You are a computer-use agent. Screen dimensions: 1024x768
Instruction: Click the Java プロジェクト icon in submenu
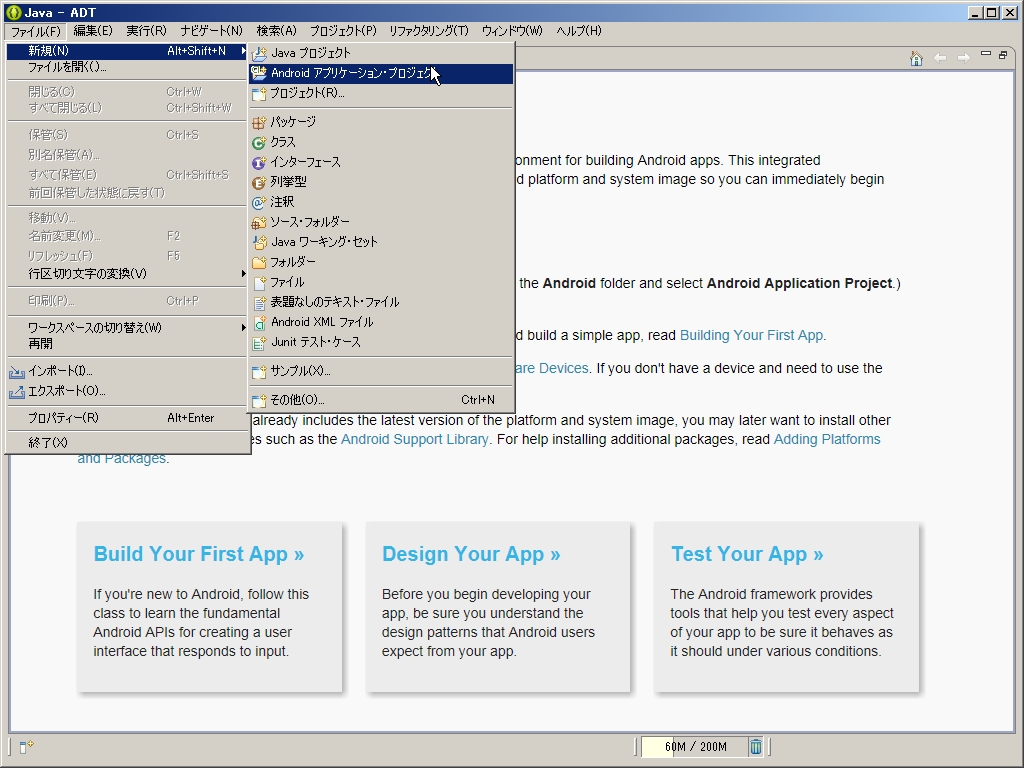click(x=259, y=53)
